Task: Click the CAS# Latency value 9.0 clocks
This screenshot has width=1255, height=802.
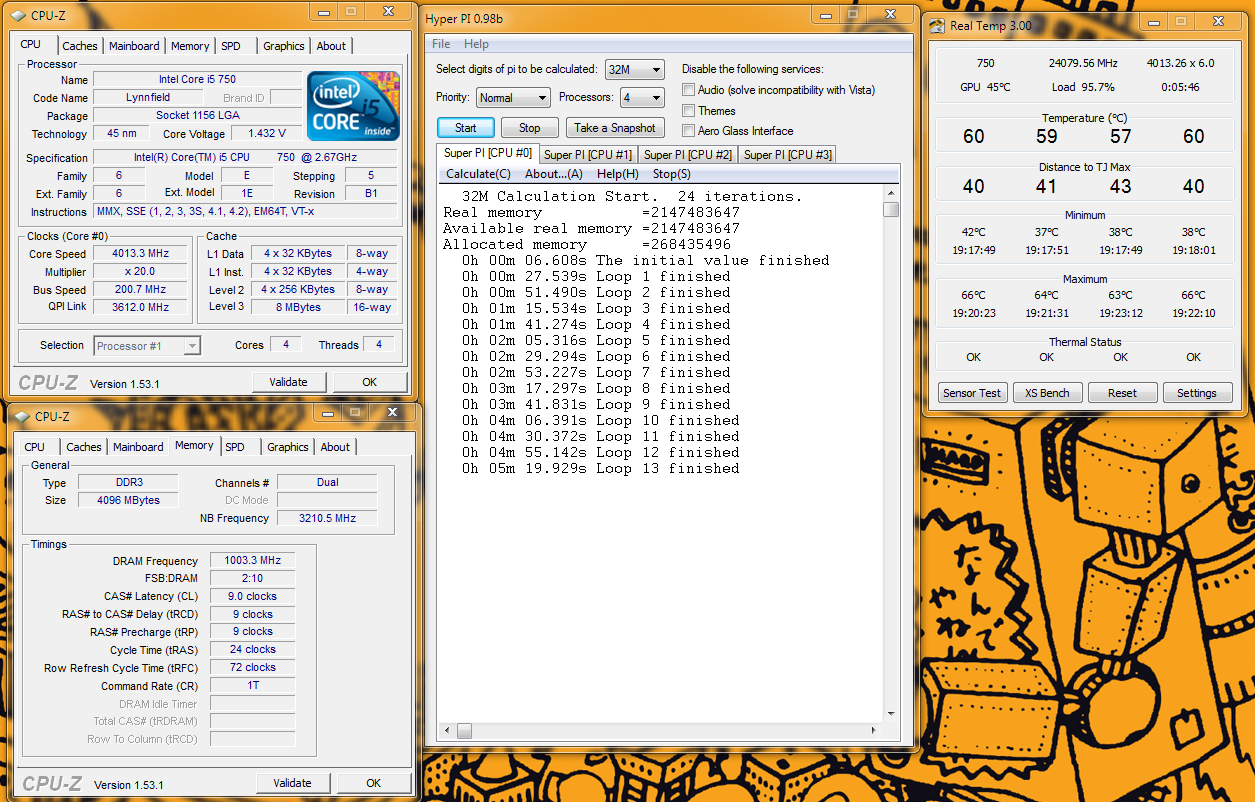Action: (x=252, y=596)
